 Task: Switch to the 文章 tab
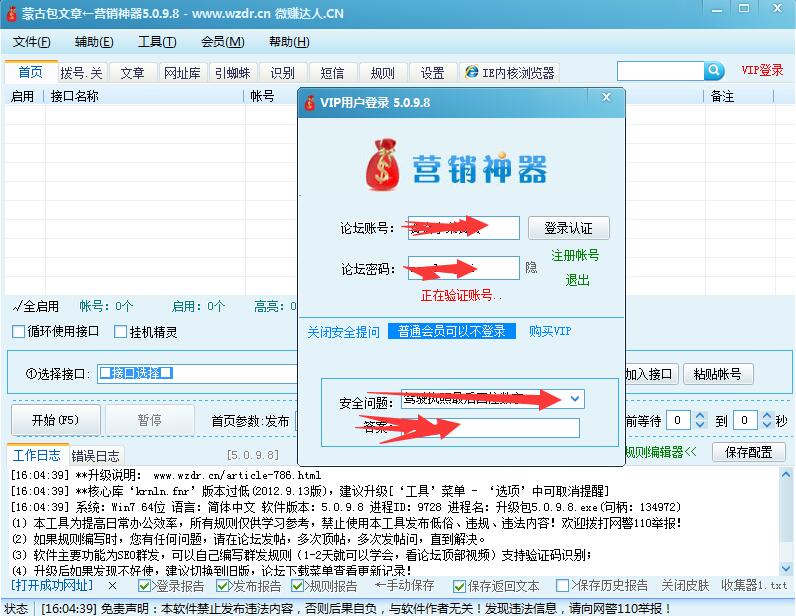coord(132,73)
